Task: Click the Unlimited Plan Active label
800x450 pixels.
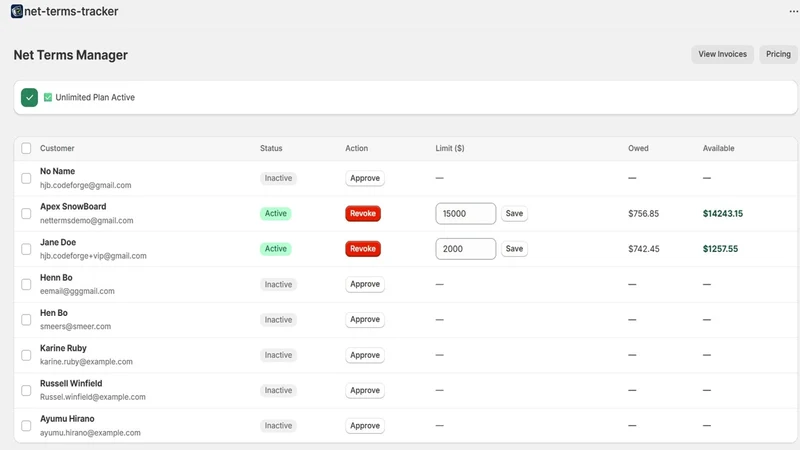Action: pos(95,97)
